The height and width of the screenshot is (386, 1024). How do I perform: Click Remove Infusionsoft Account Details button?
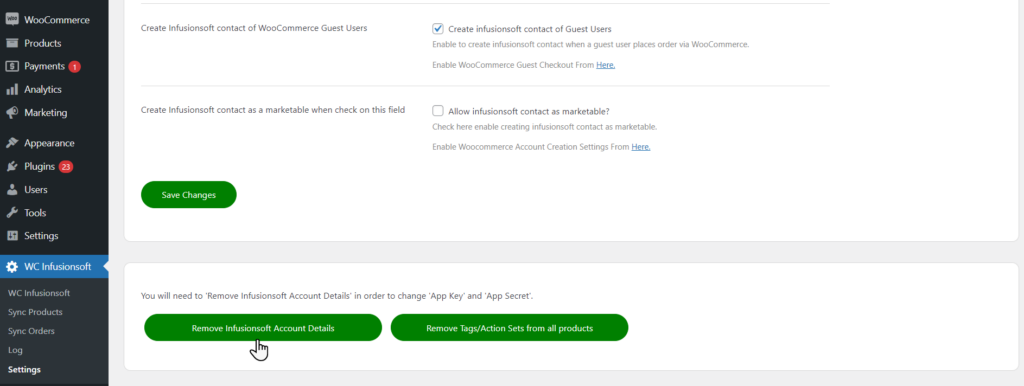tap(263, 328)
